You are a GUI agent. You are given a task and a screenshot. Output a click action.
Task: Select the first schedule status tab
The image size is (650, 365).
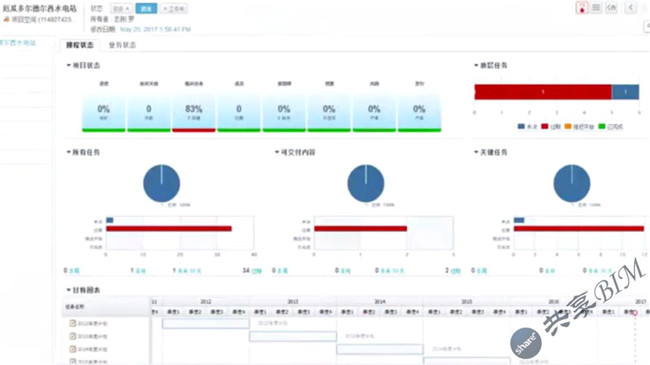pos(80,45)
